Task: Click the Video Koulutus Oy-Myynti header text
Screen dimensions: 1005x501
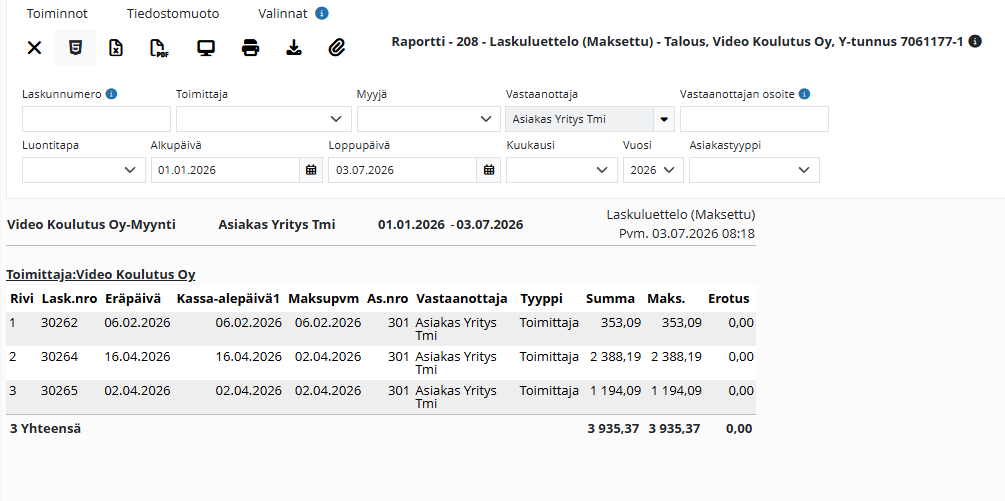Action: pos(91,225)
